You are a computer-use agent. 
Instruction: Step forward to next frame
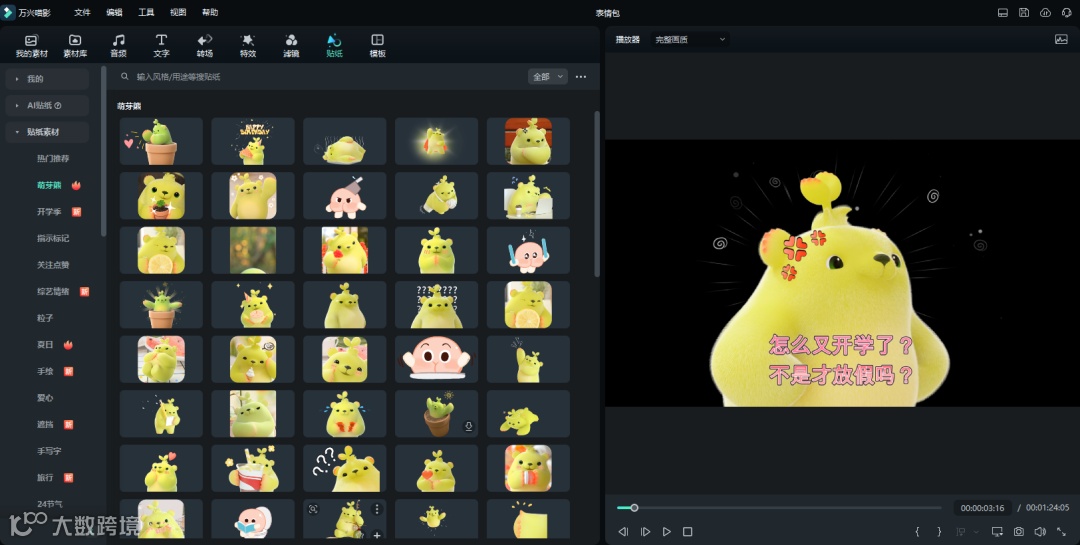tap(645, 531)
